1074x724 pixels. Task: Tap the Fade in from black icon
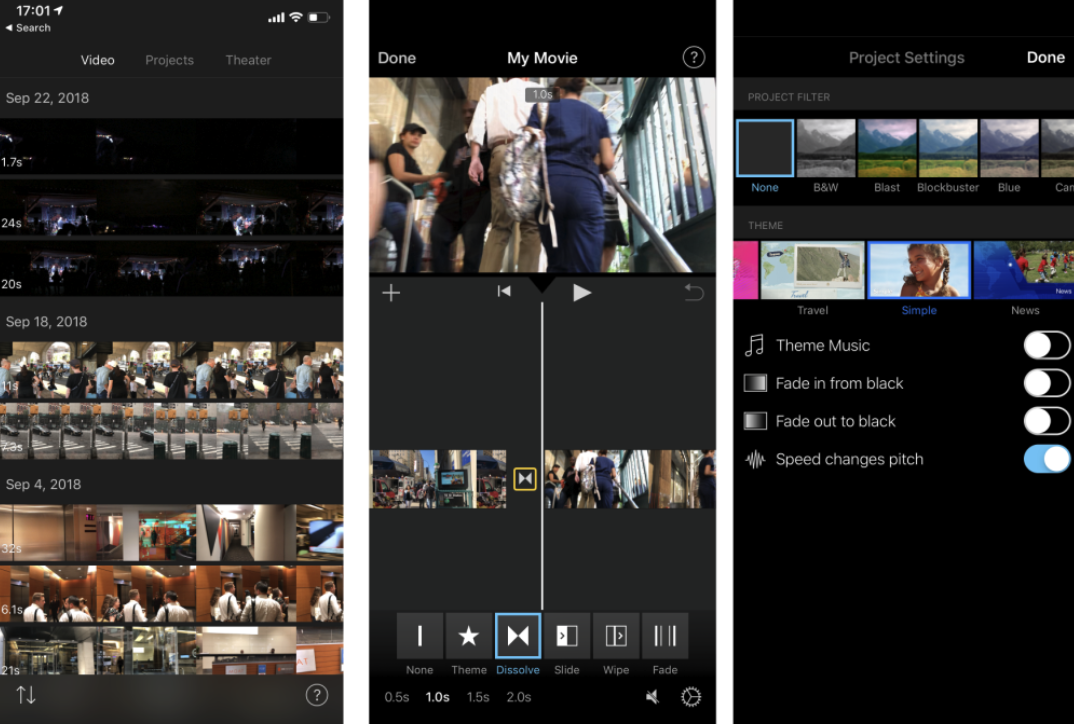pos(755,383)
